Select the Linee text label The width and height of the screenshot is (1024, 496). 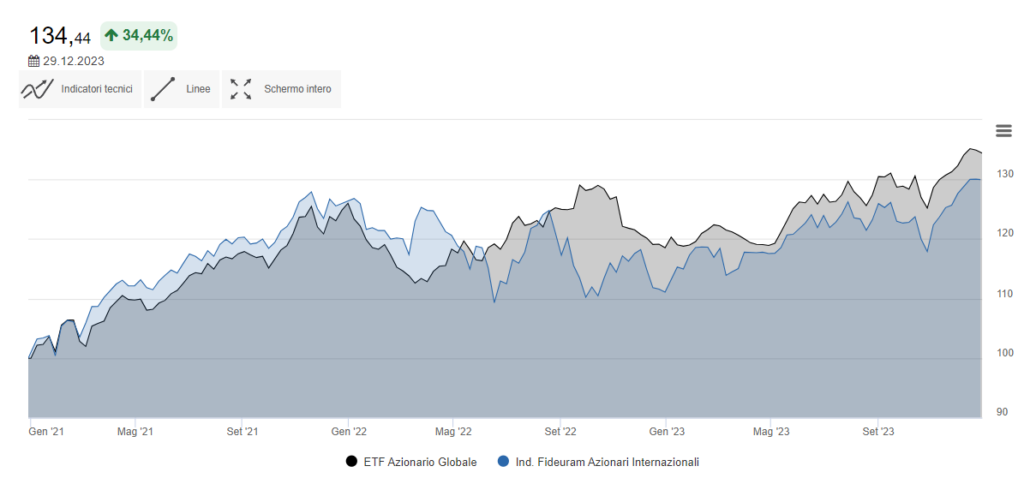click(x=198, y=89)
